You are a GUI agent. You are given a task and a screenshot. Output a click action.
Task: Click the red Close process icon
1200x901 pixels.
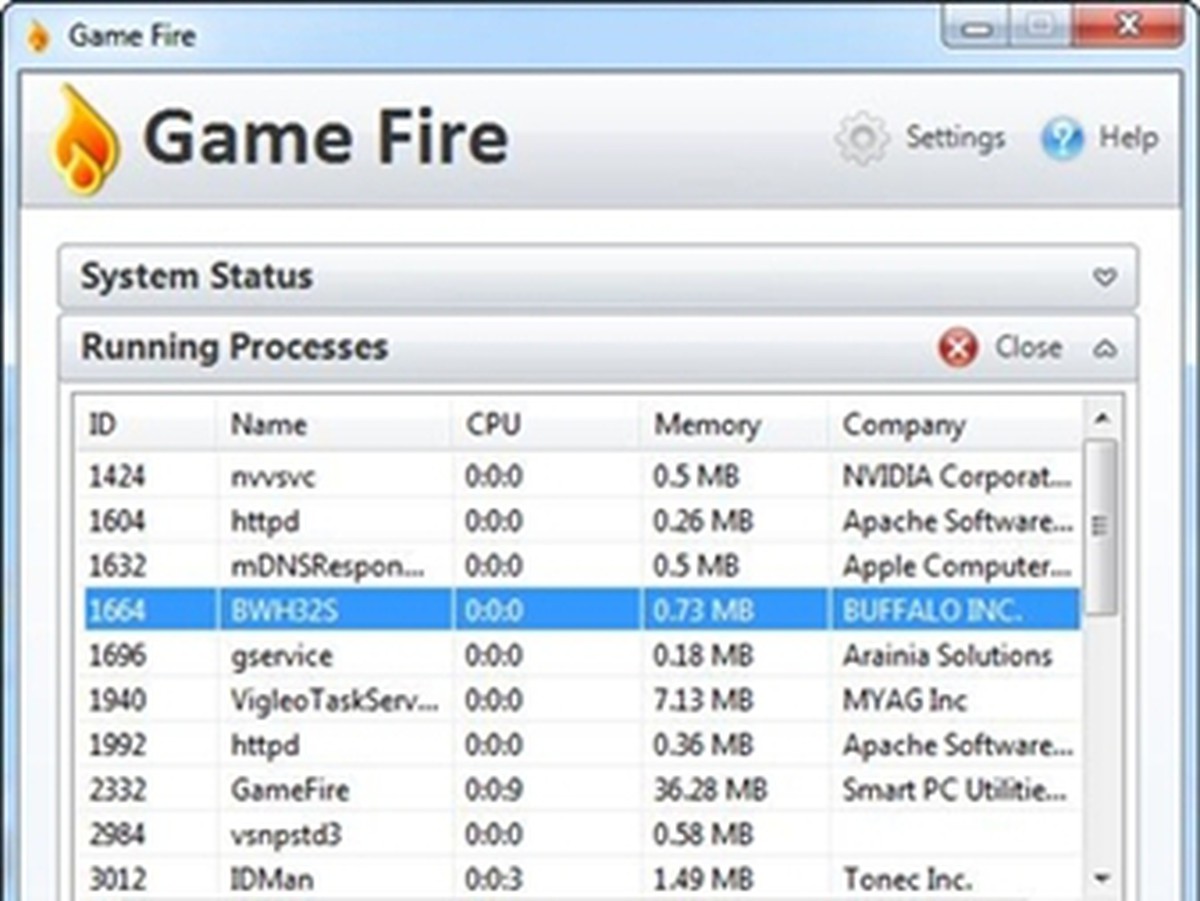click(958, 348)
